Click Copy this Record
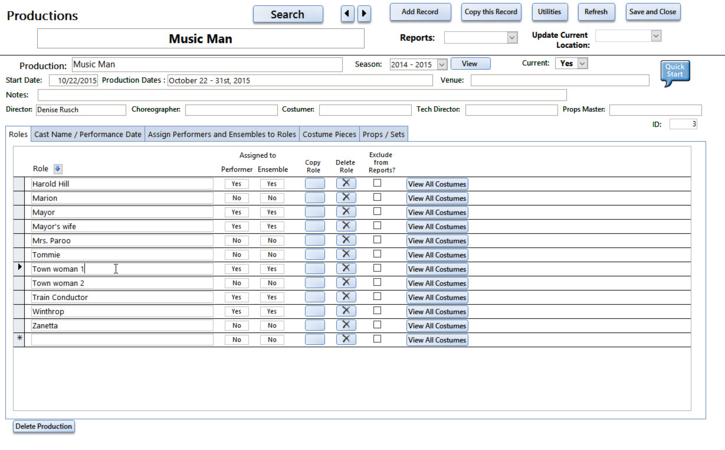 click(491, 12)
